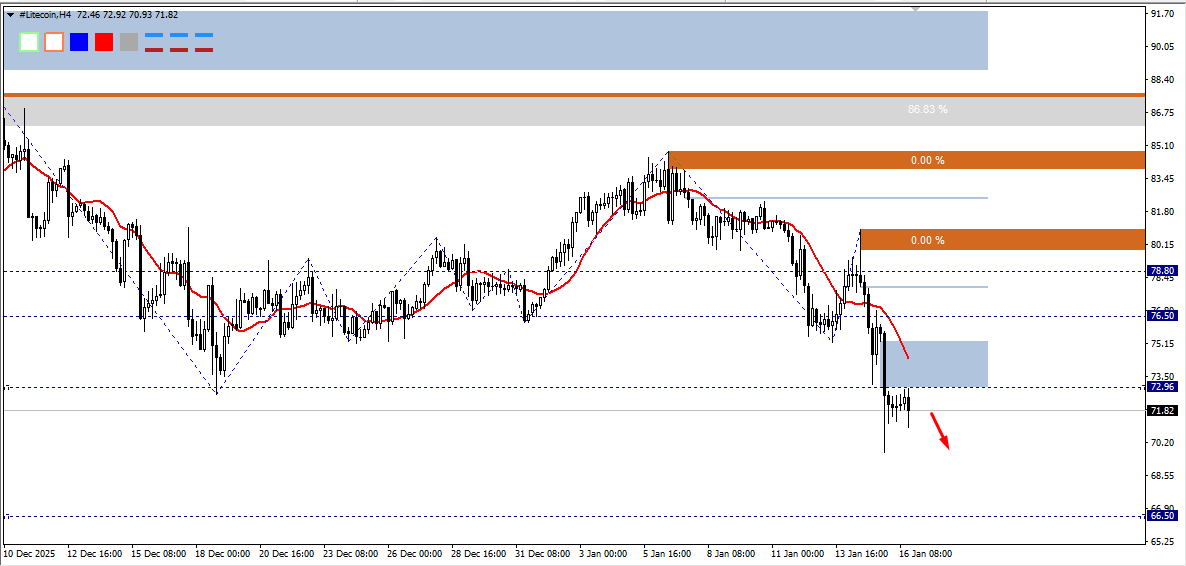This screenshot has height=566, width=1186.
Task: Pick the solid red square swatch
Action: 104,42
